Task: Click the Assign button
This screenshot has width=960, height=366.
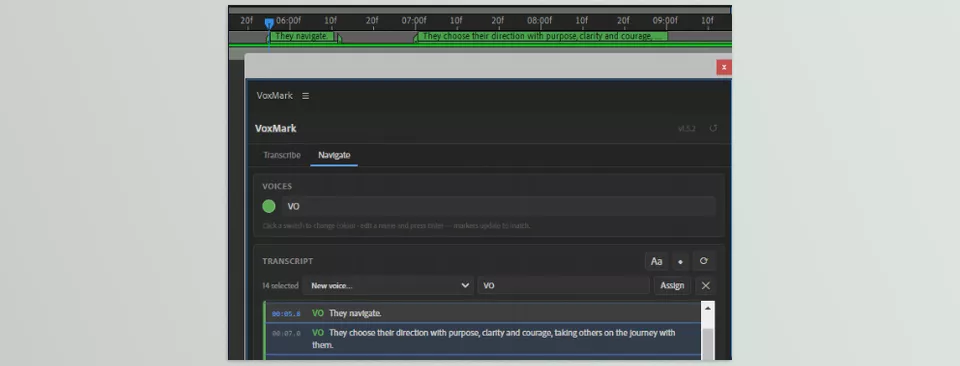Action: pyautogui.click(x=672, y=286)
